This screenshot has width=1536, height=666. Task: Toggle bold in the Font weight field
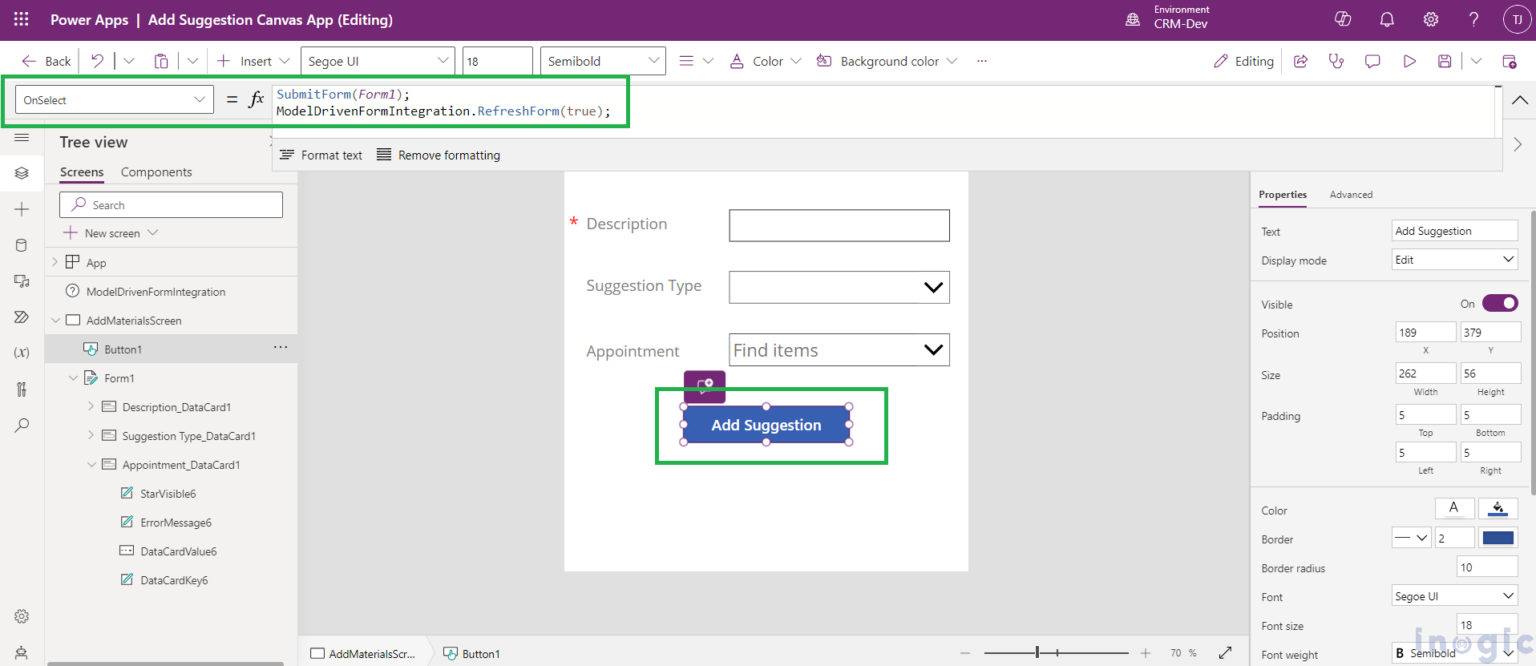1403,652
